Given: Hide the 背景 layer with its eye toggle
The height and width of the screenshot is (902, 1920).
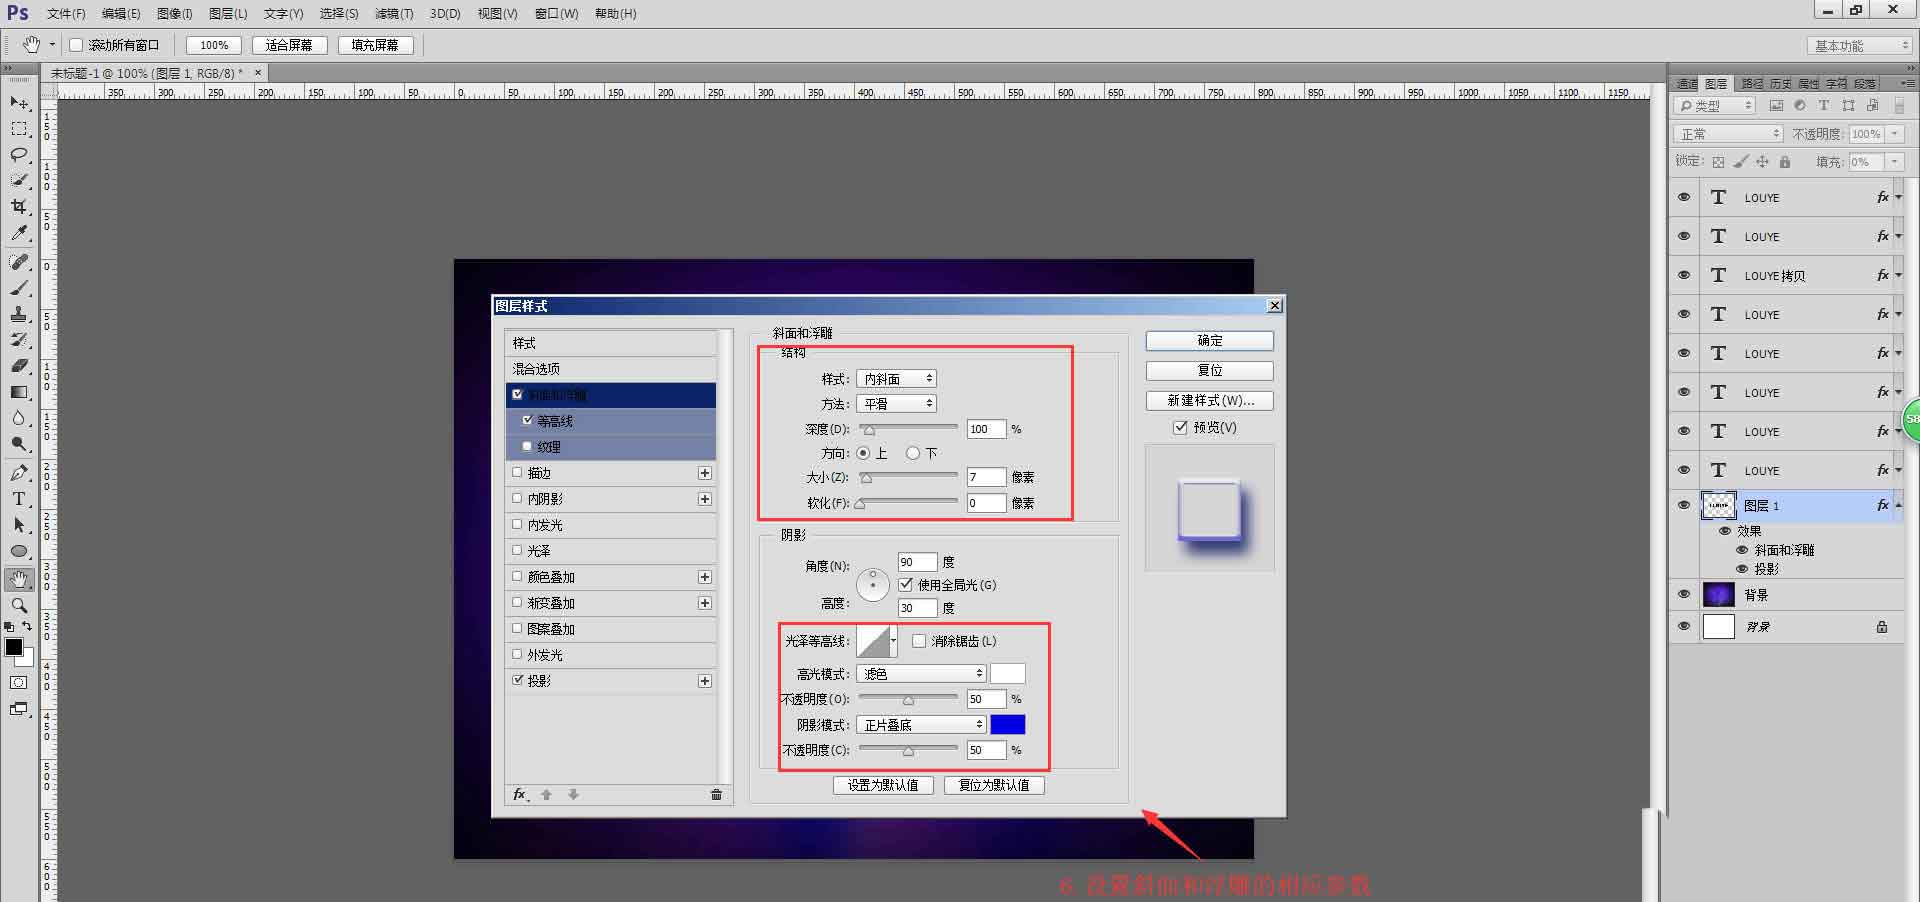Looking at the screenshot, I should 1683,593.
